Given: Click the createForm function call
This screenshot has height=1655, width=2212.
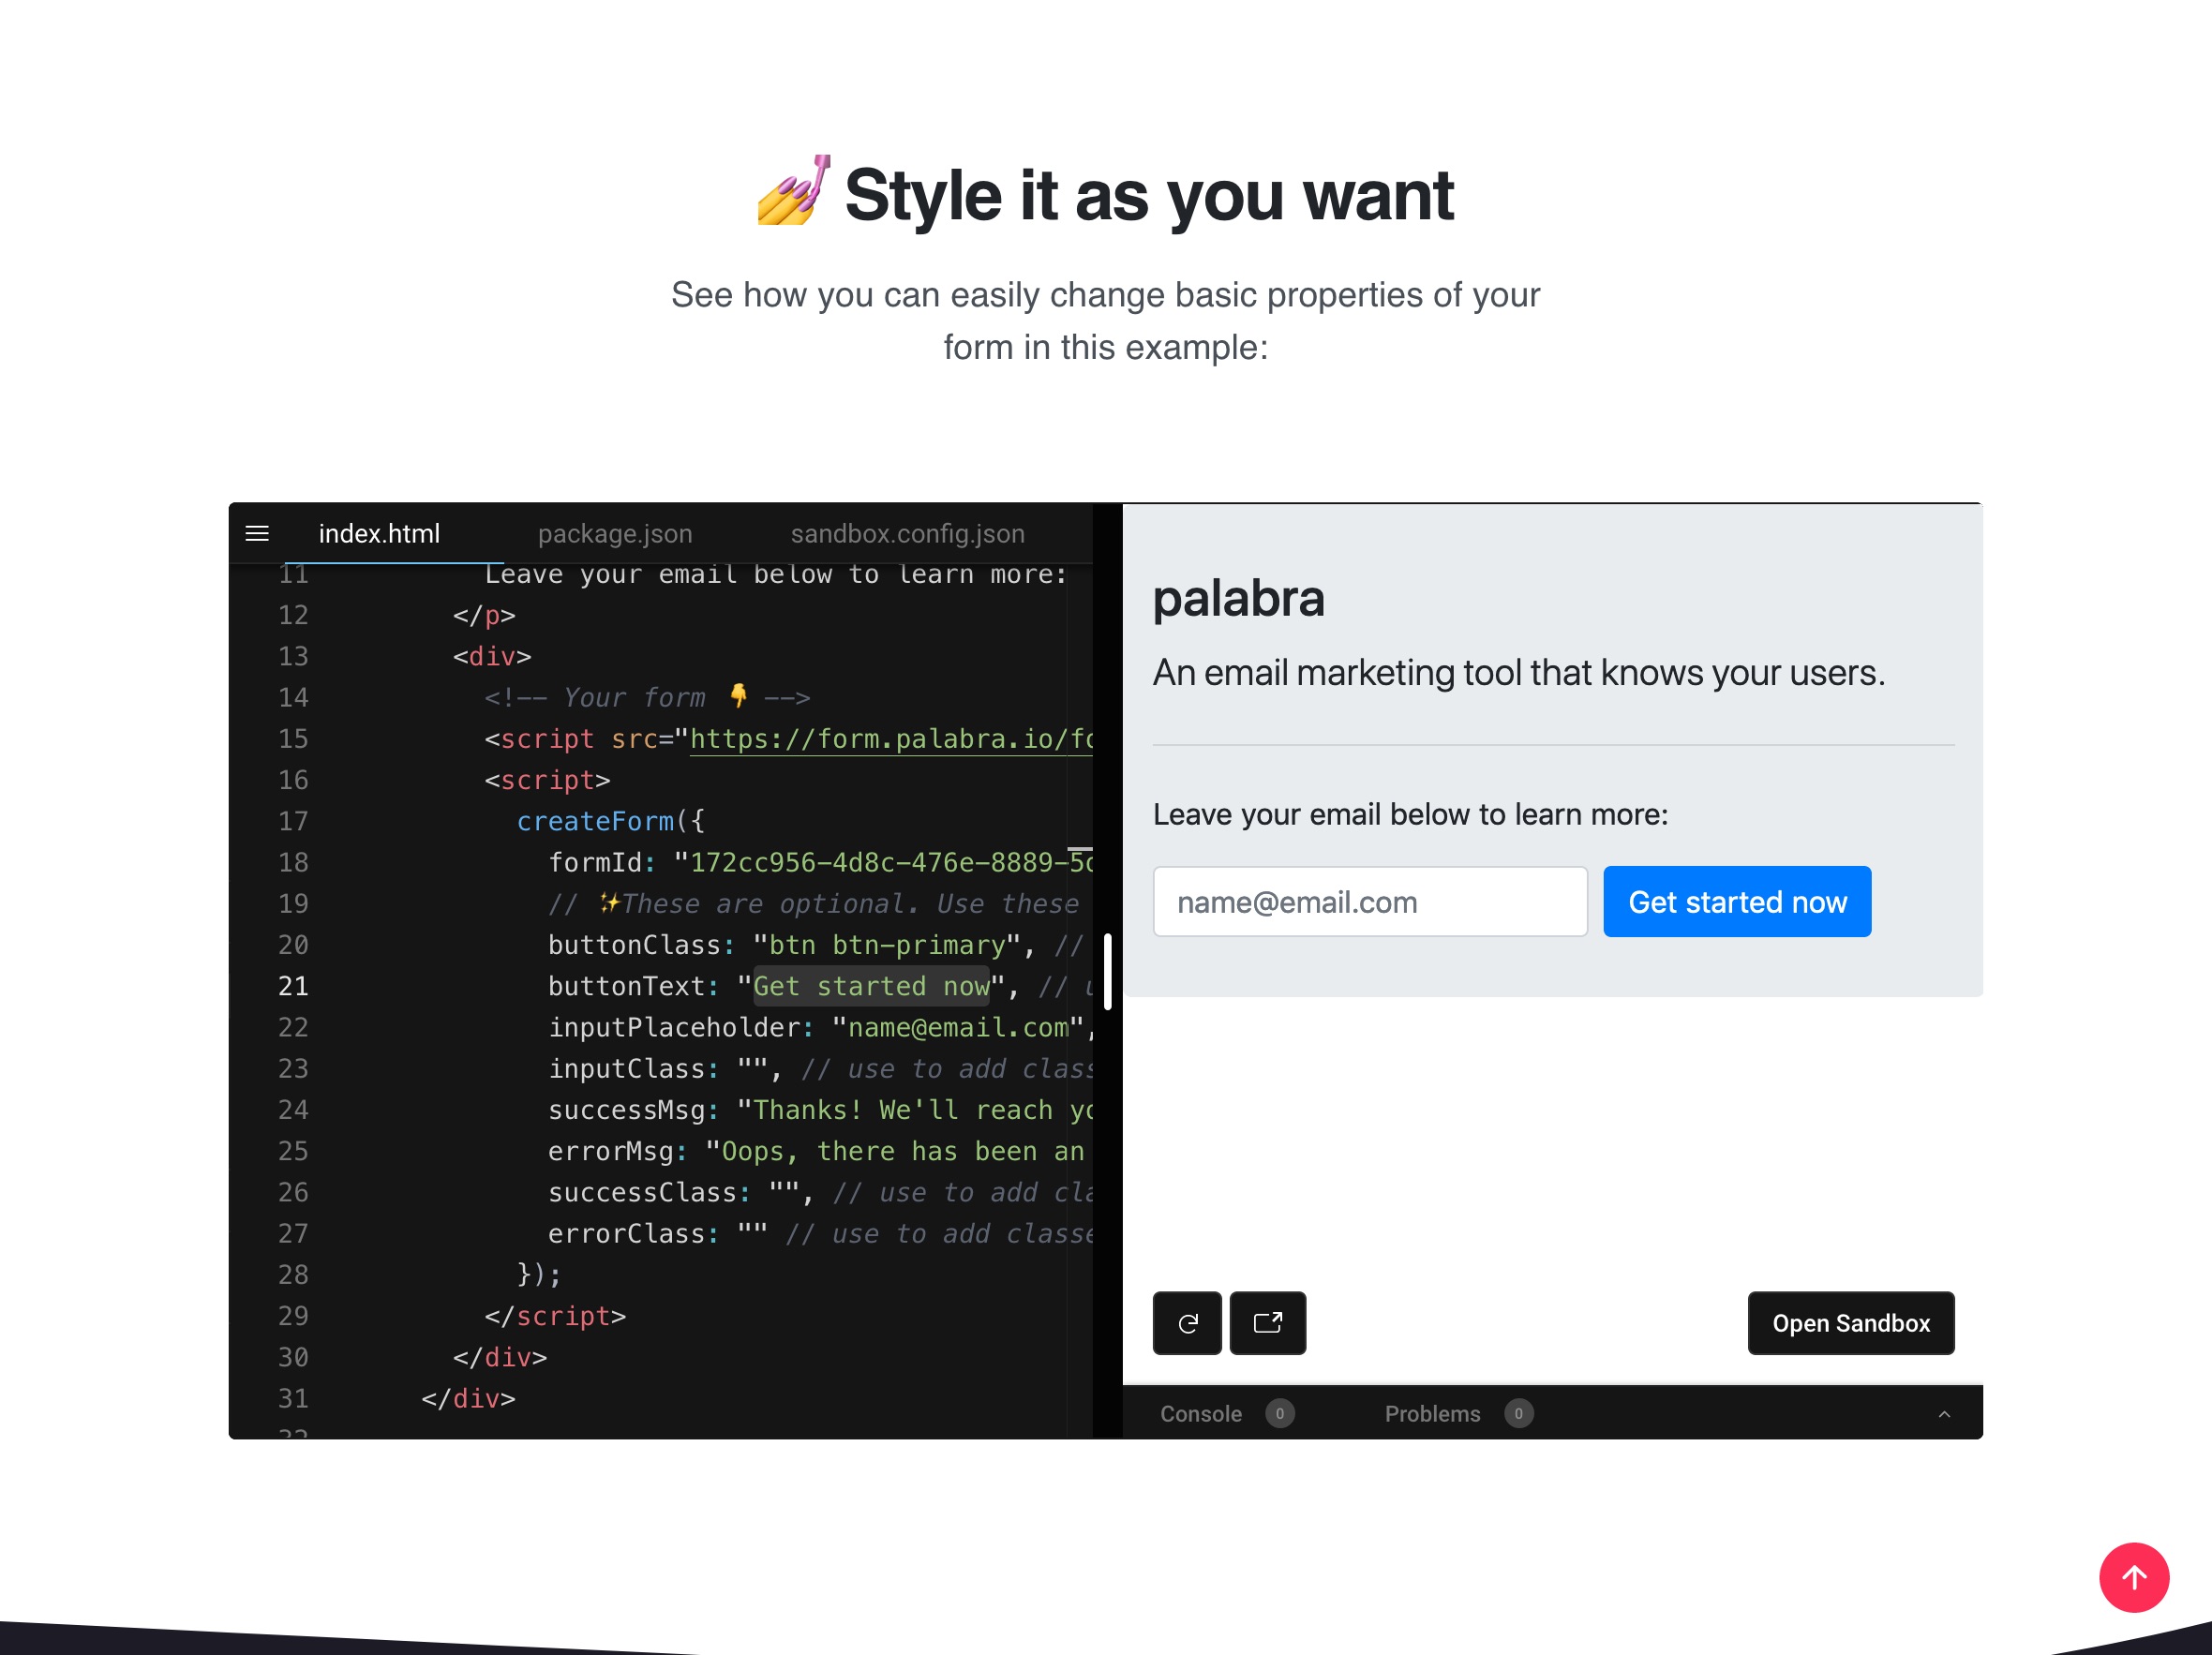Looking at the screenshot, I should pos(595,822).
